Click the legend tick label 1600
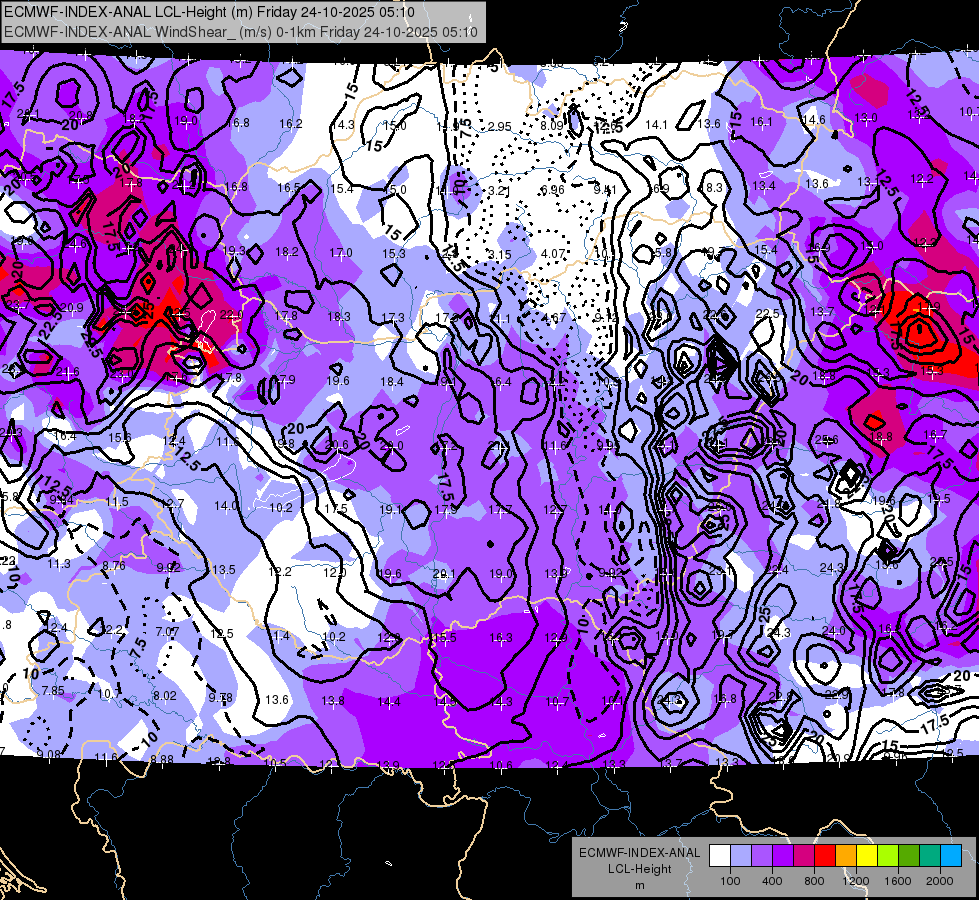The height and width of the screenshot is (900, 979). (898, 881)
